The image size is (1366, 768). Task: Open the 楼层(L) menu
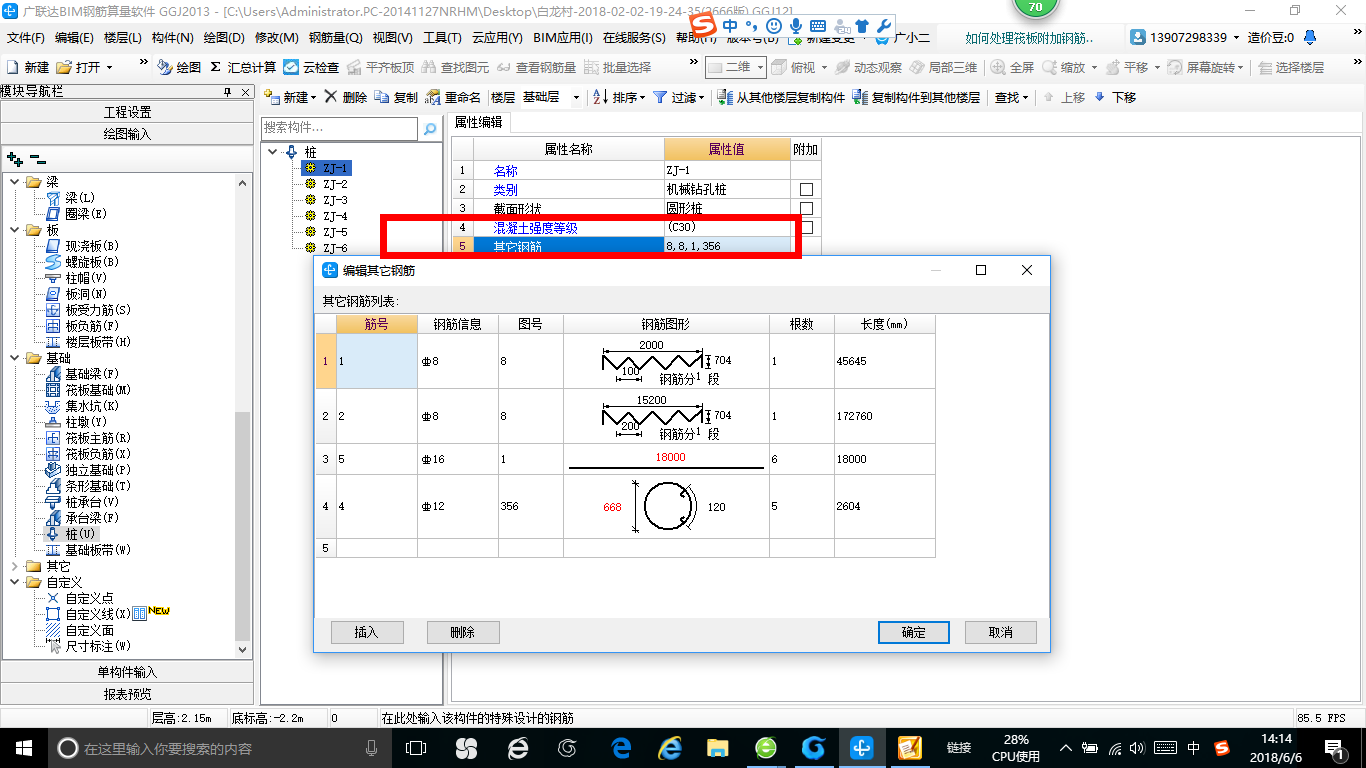pyautogui.click(x=123, y=38)
